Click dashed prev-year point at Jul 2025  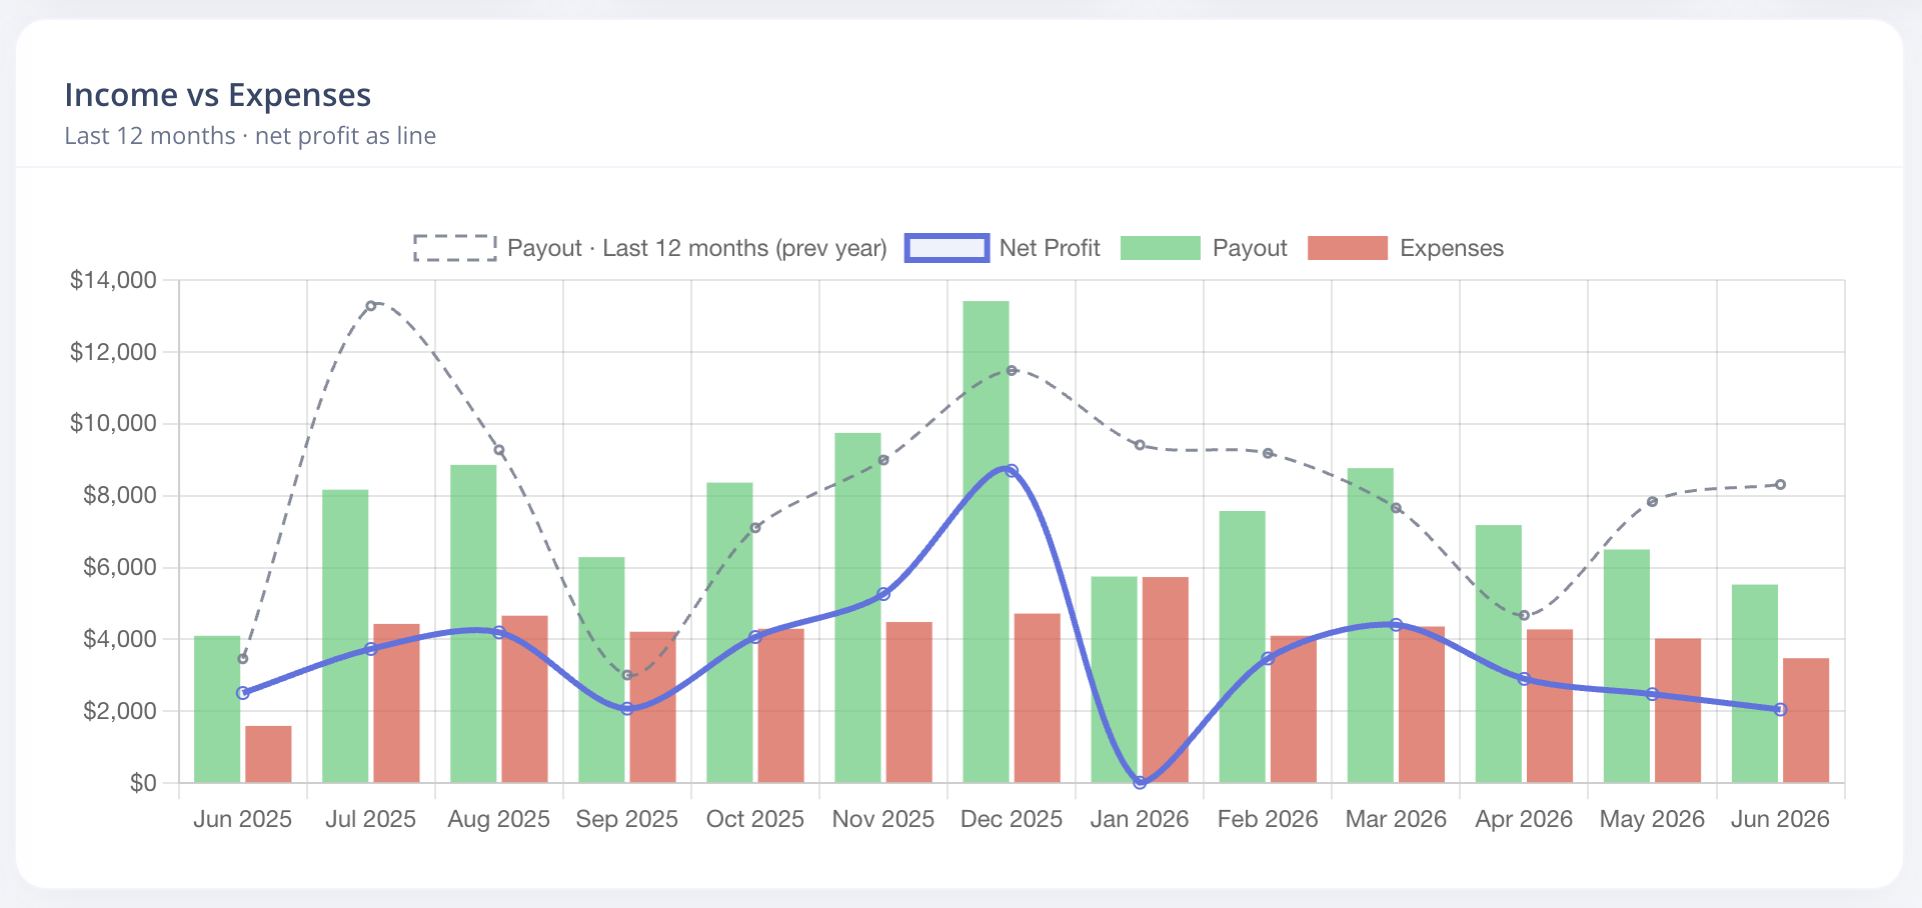(371, 306)
